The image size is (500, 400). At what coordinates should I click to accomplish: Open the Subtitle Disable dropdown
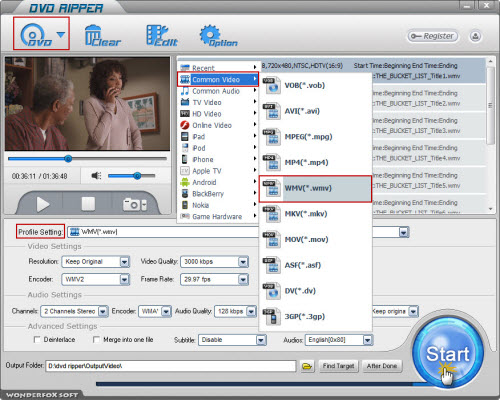(232, 340)
